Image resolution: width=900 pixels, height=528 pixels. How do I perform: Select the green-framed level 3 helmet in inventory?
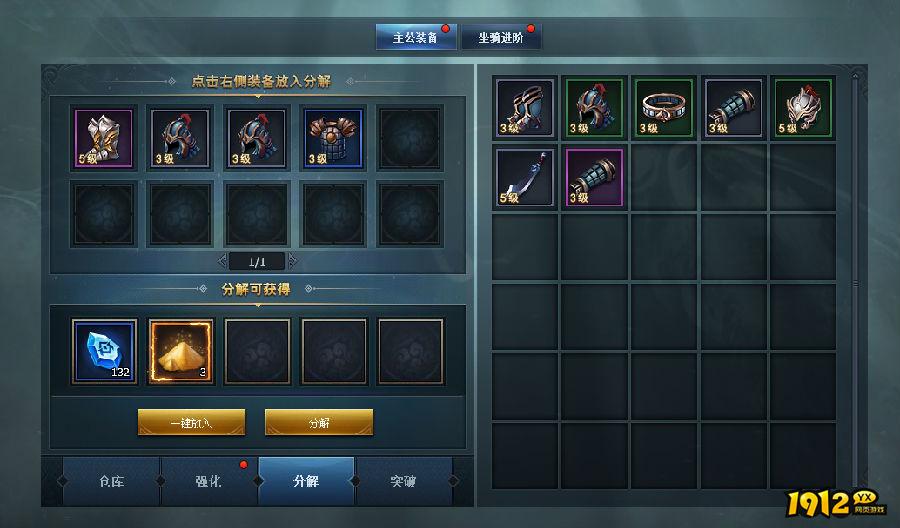pos(594,108)
